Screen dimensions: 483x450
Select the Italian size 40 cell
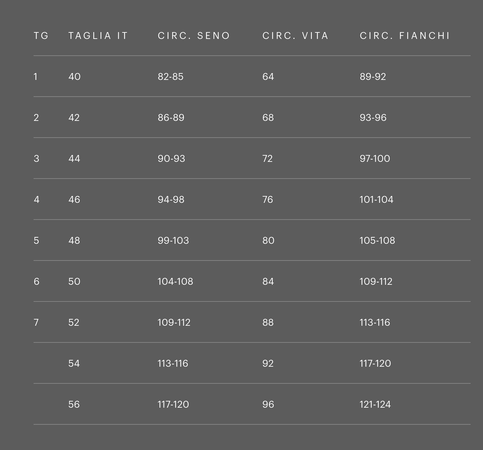coord(74,77)
